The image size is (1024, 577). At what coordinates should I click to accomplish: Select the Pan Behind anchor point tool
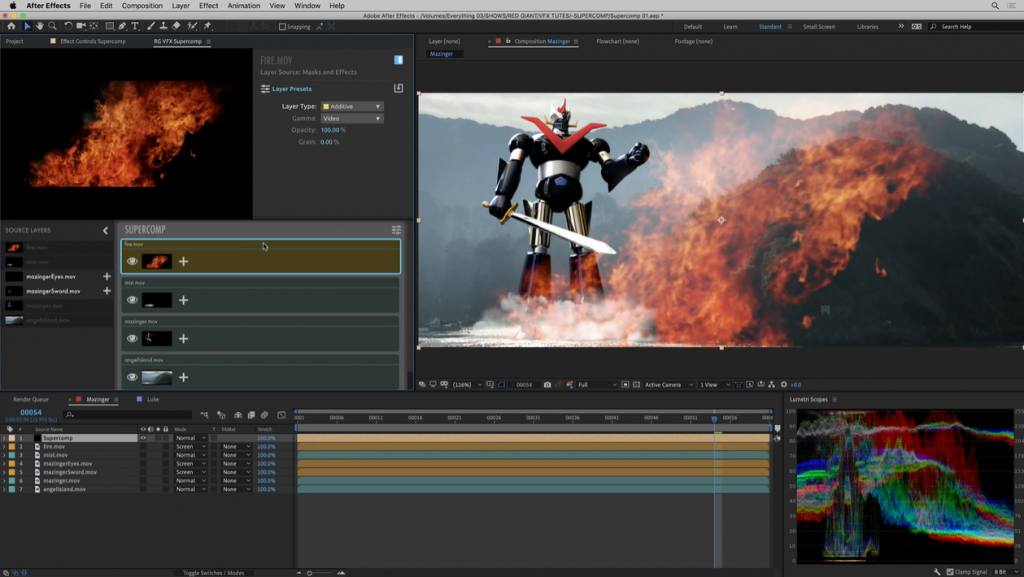click(x=94, y=26)
